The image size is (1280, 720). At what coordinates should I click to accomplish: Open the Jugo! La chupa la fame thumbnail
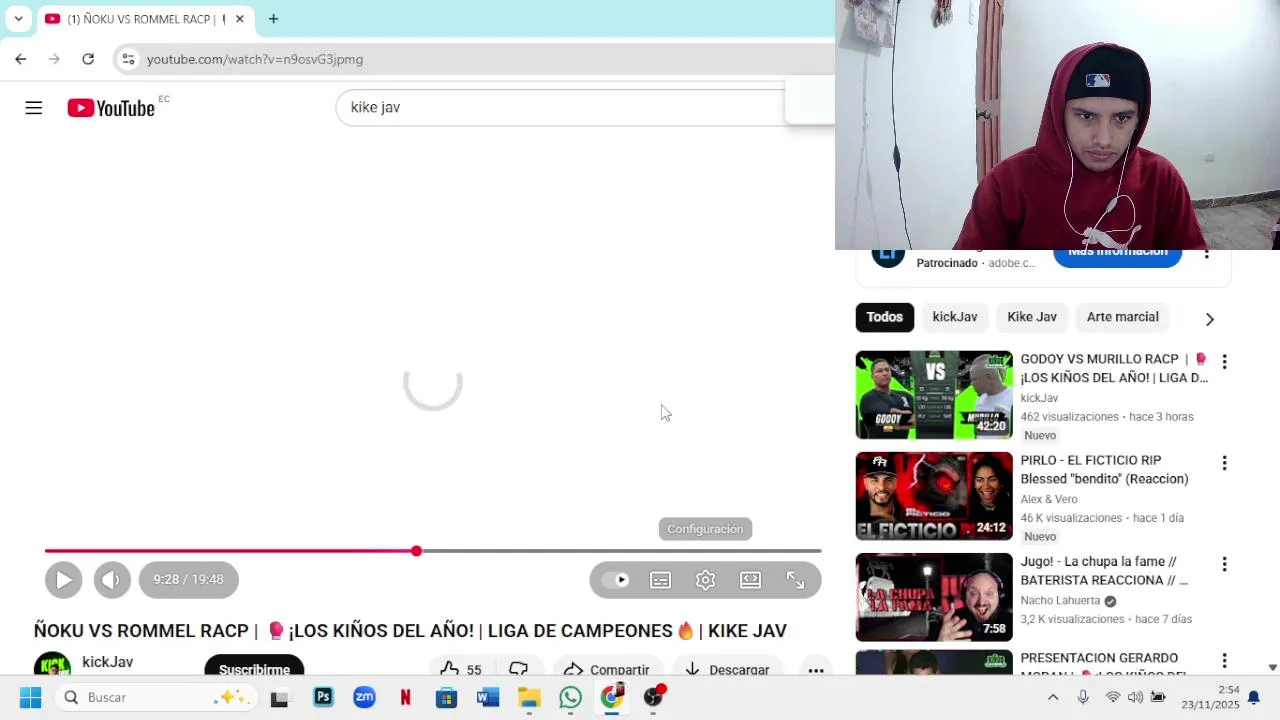[x=934, y=597]
